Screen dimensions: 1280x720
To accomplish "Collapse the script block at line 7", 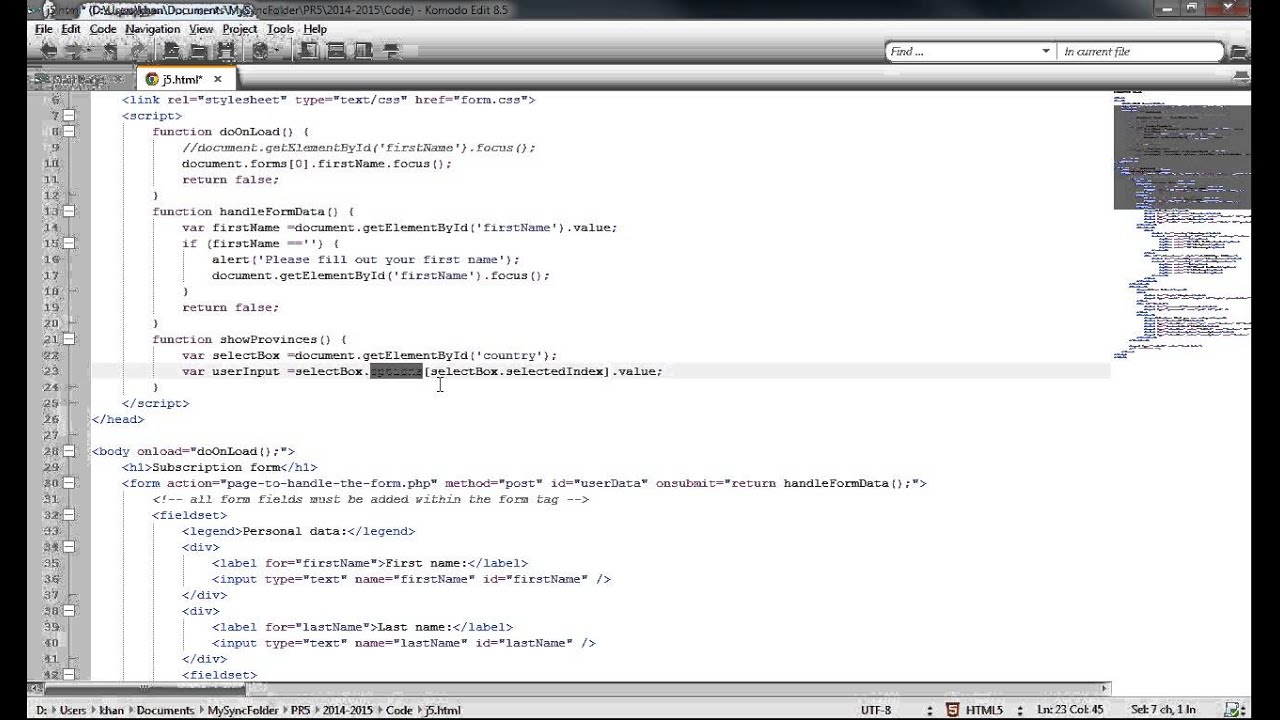I will 69,116.
